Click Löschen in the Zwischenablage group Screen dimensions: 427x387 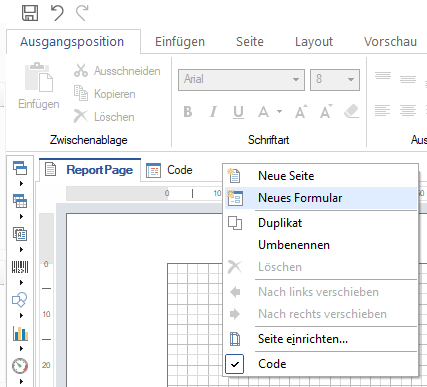point(104,117)
